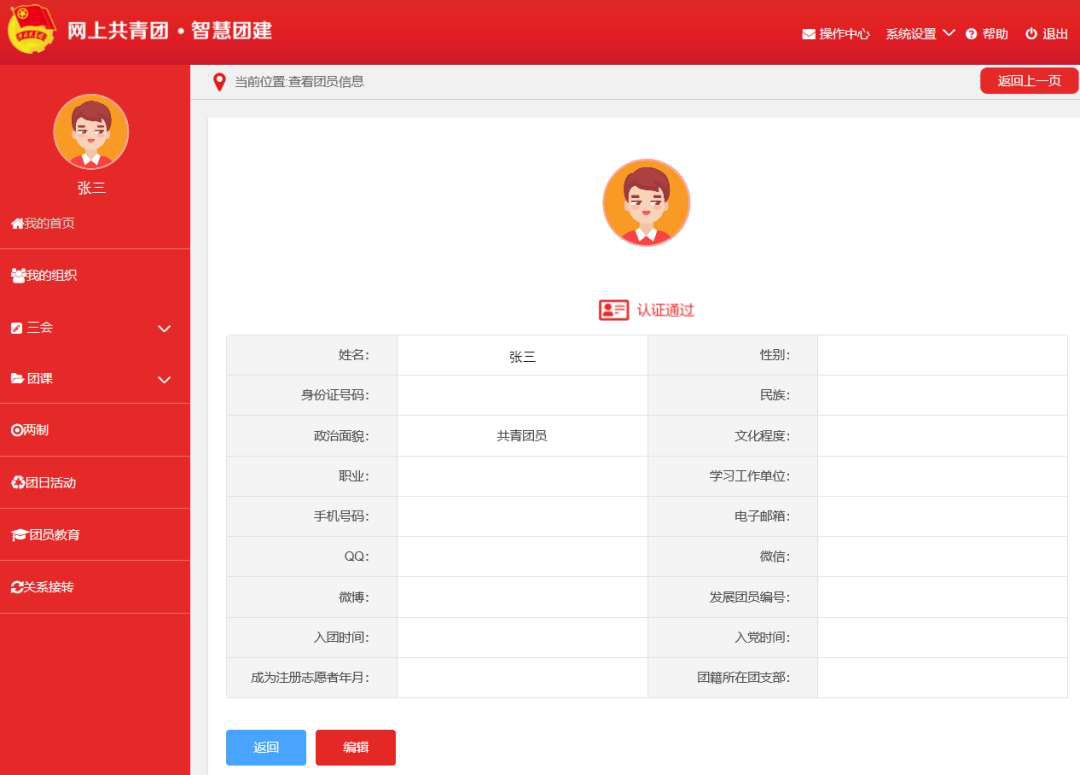1080x775 pixels.
Task: Select 关系接转 from the sidebar
Action: click(48, 587)
